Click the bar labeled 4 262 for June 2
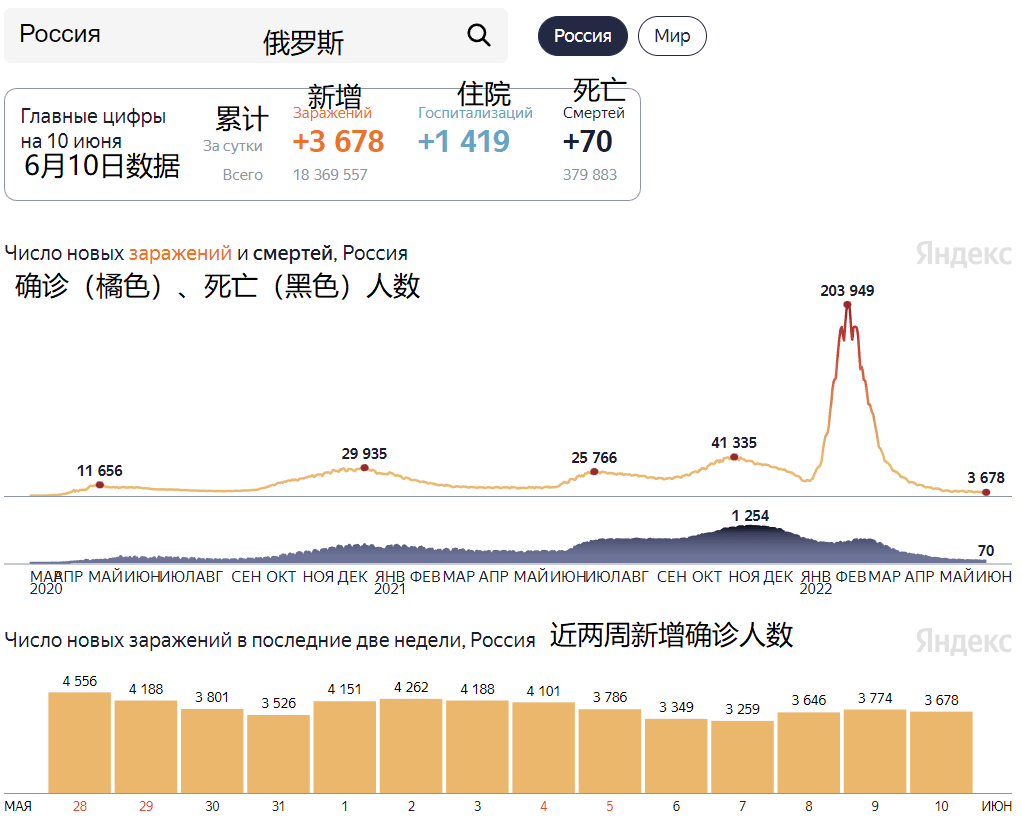 coord(410,740)
